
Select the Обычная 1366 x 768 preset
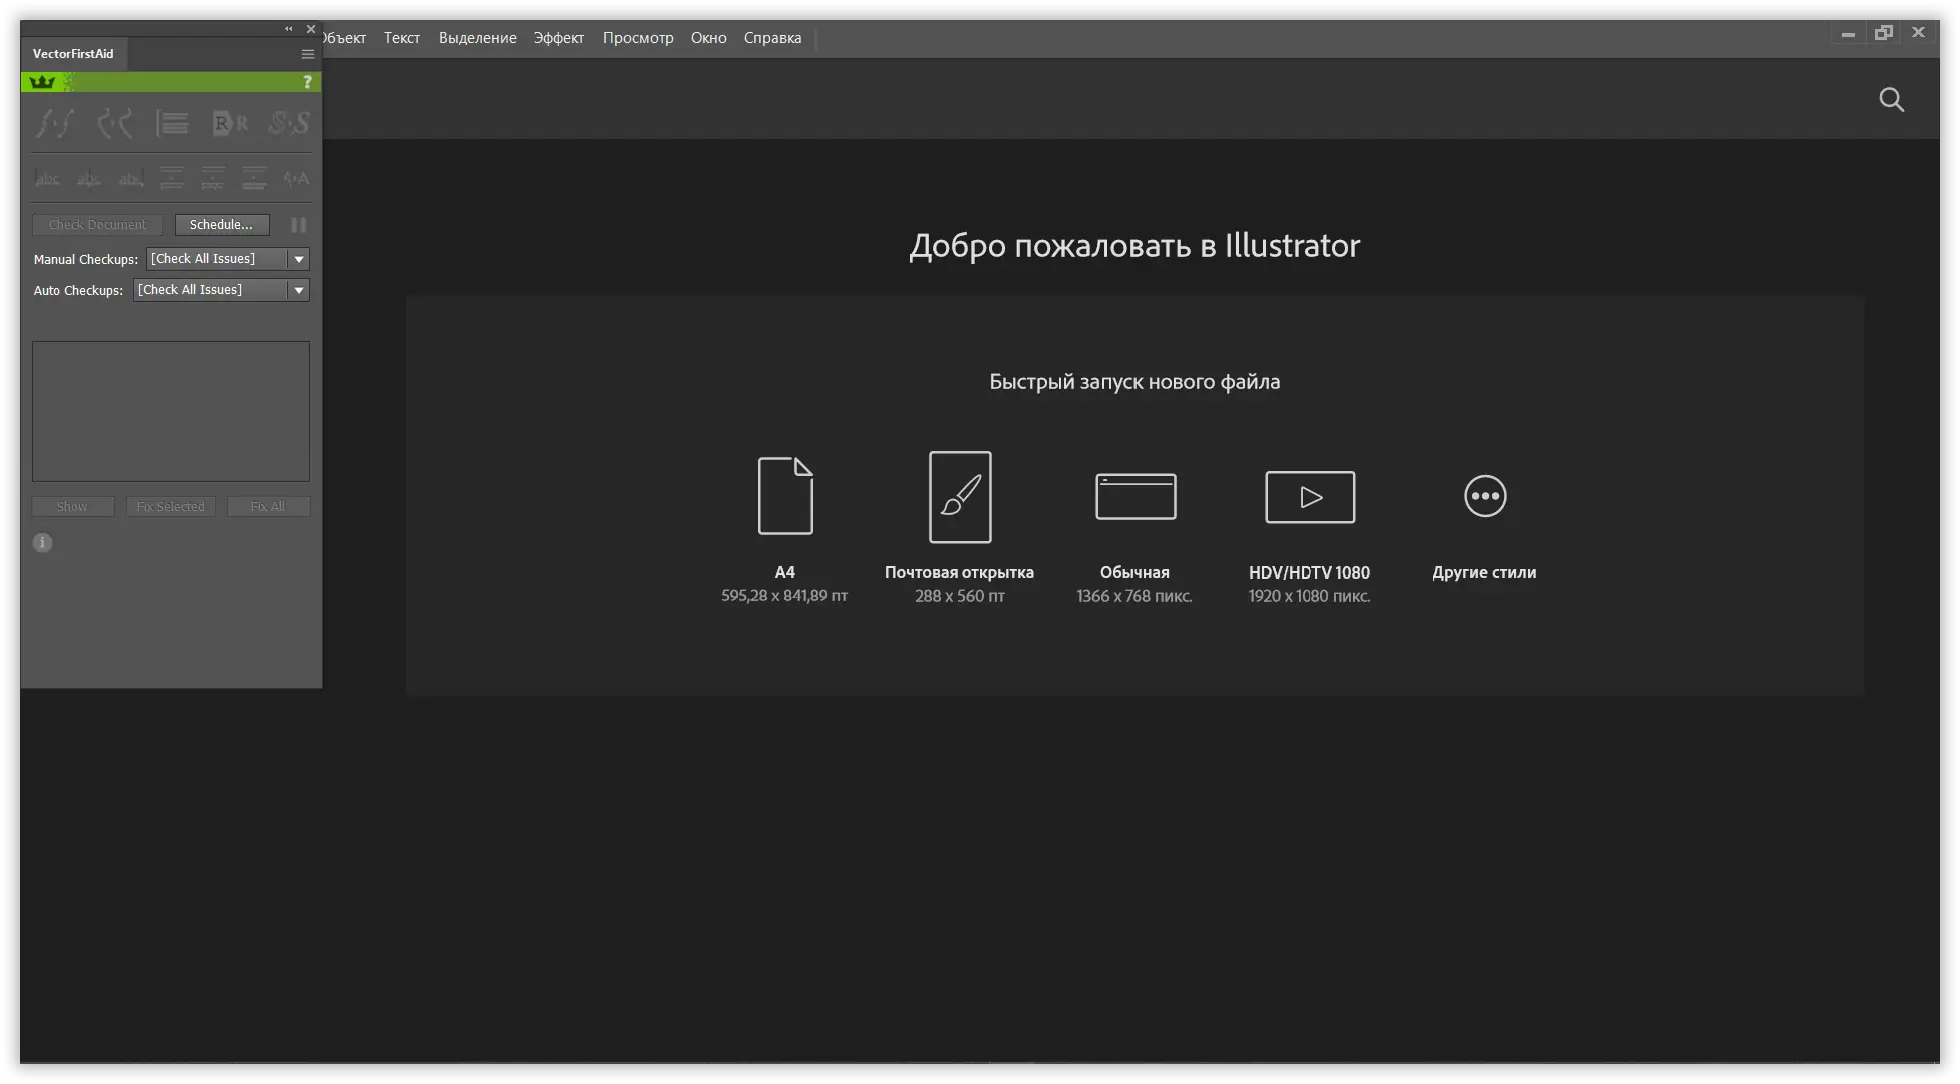[x=1135, y=496]
